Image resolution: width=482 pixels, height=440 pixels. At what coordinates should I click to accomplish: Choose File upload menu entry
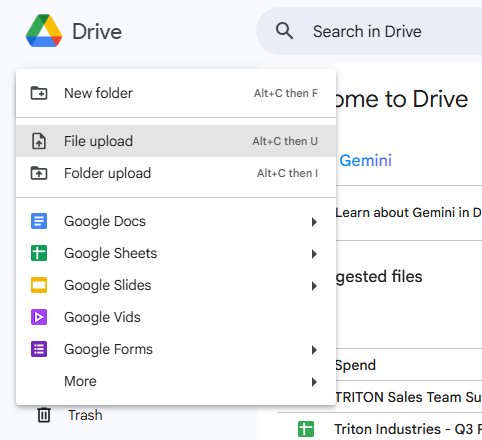(176, 141)
